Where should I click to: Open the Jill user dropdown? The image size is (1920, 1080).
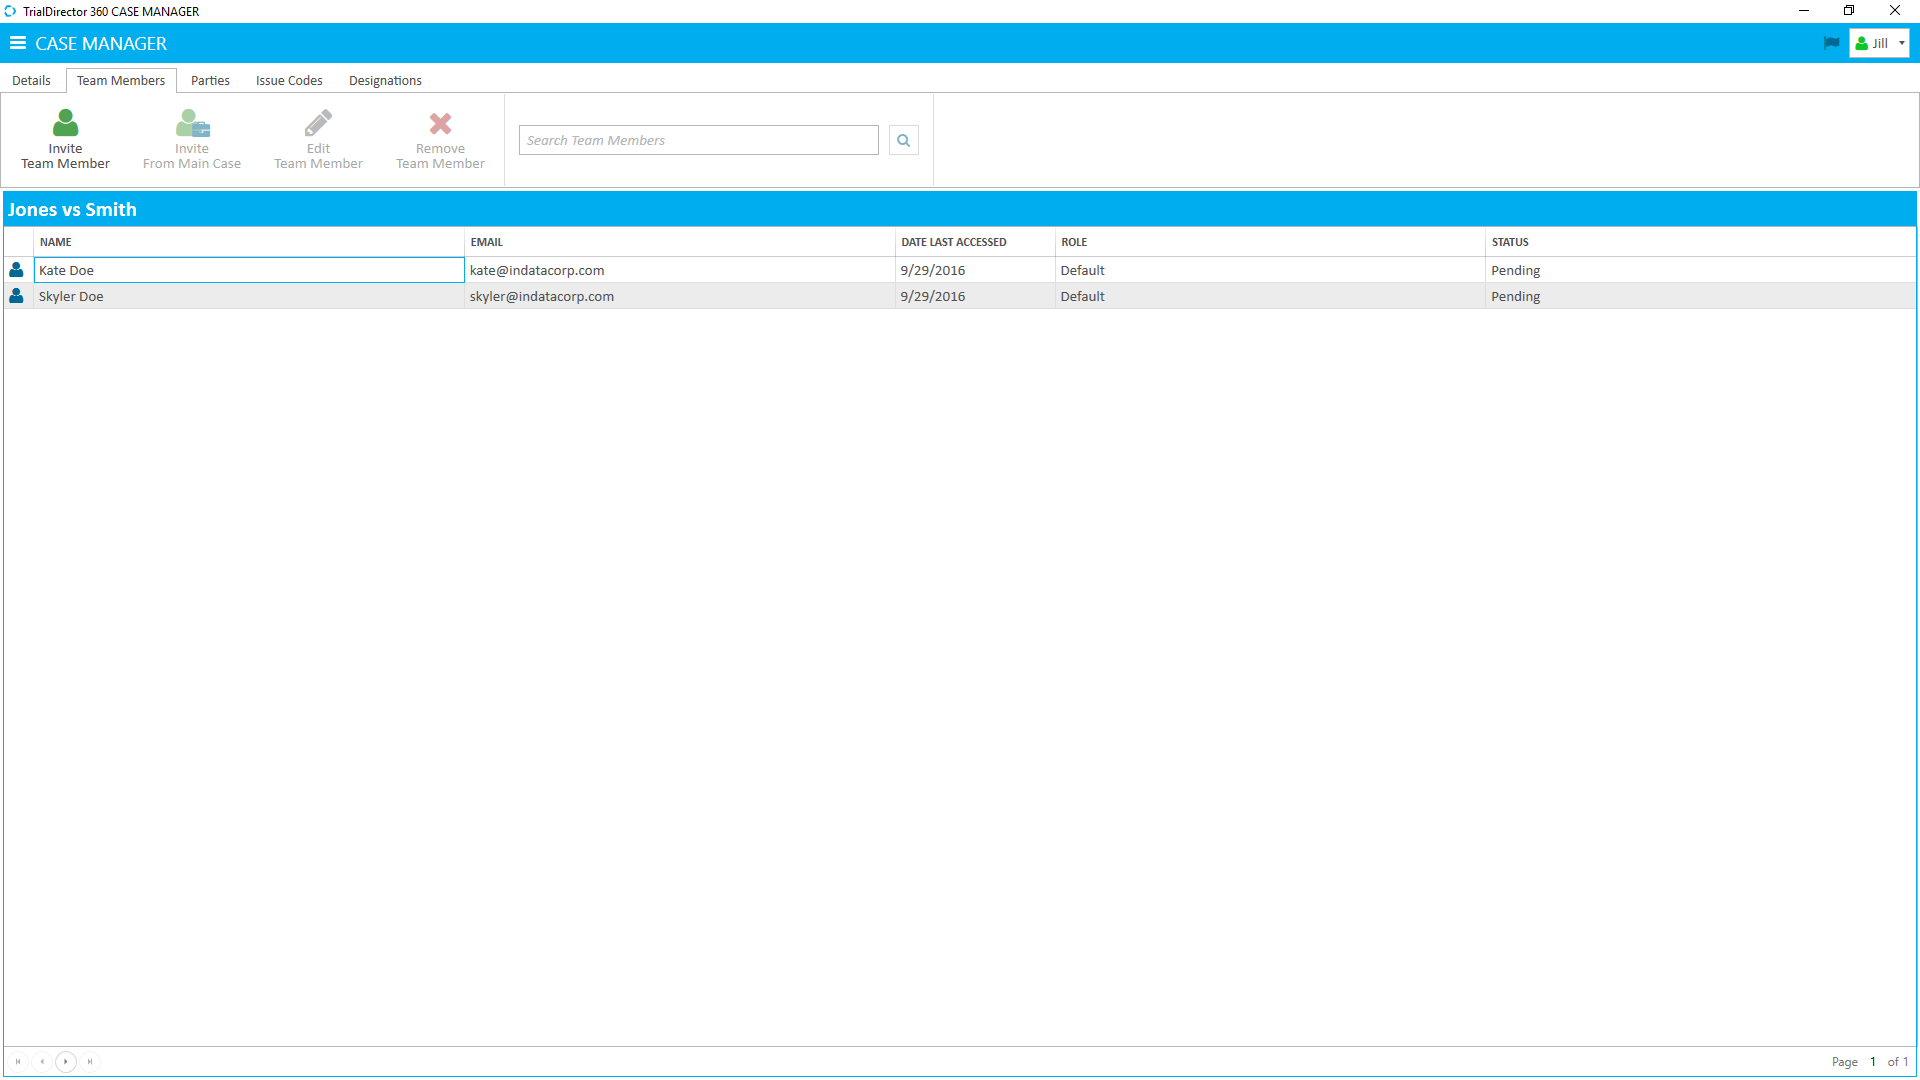click(x=1880, y=43)
